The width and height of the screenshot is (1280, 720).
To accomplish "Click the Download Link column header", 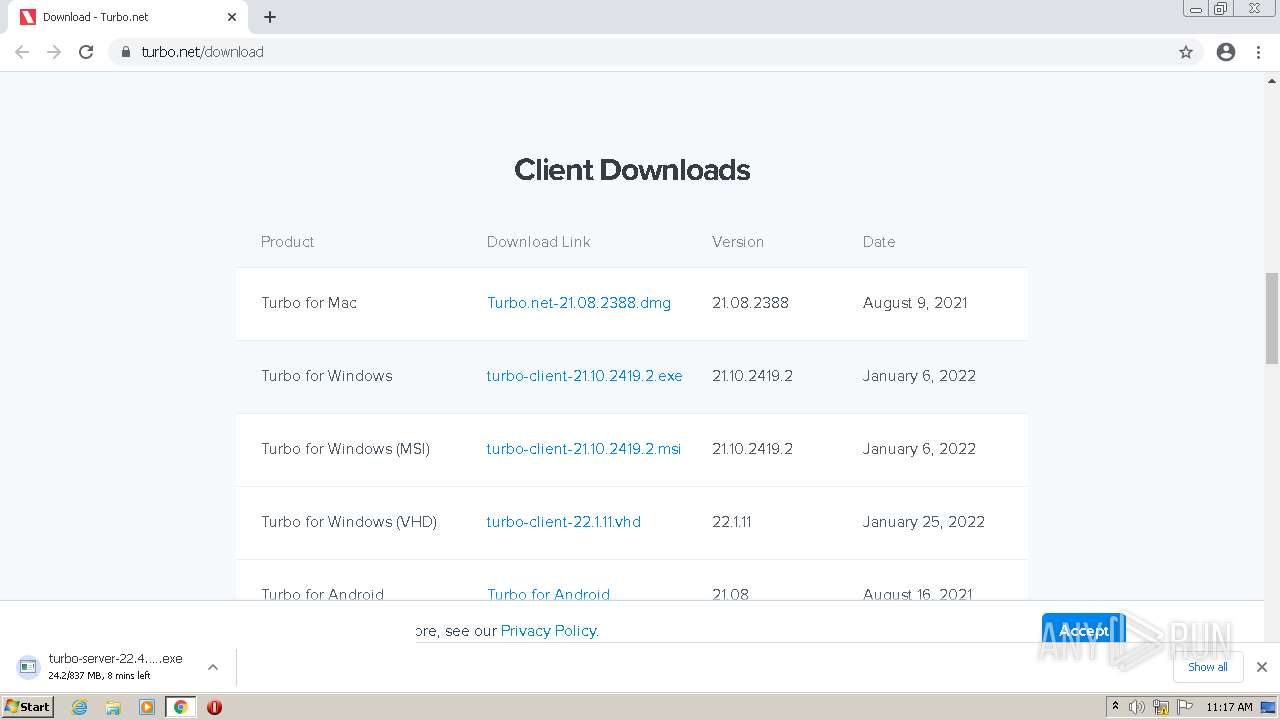I will click(x=538, y=242).
